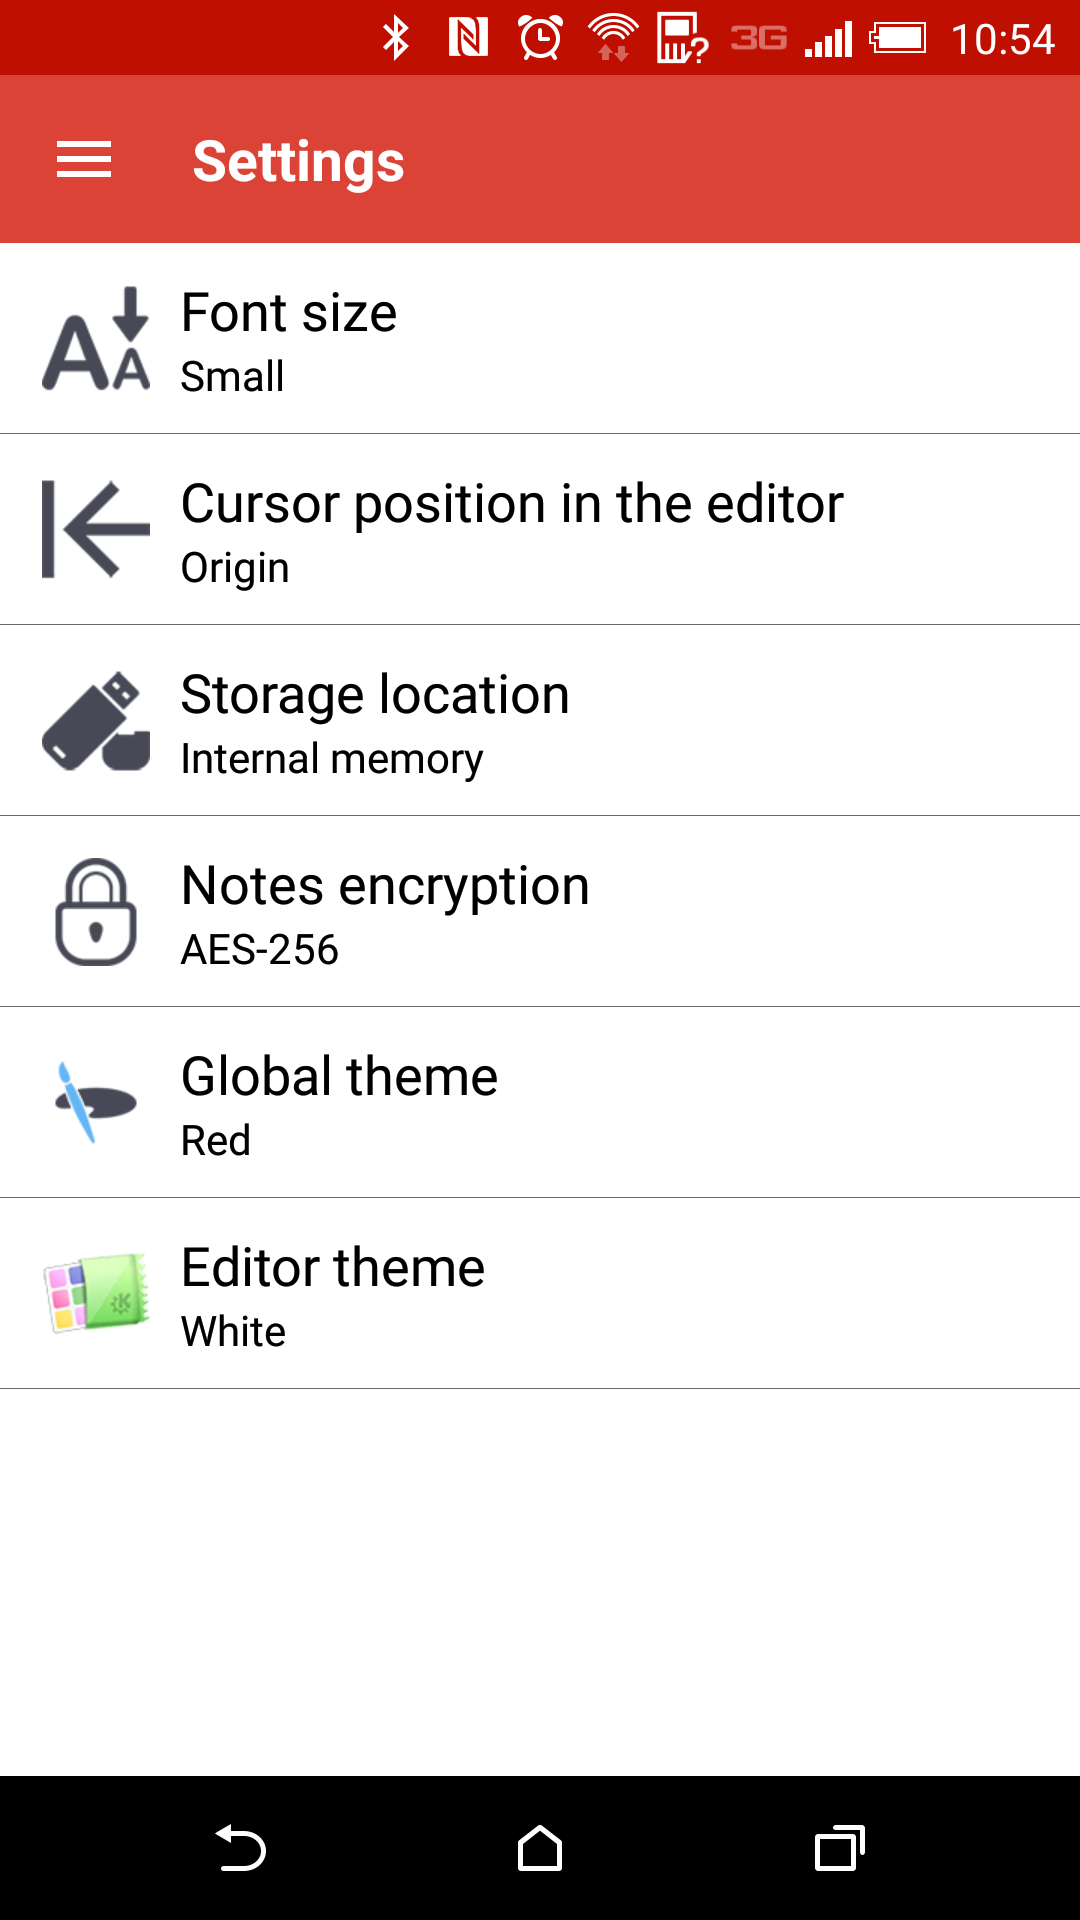Open Storage location setting

[540, 720]
